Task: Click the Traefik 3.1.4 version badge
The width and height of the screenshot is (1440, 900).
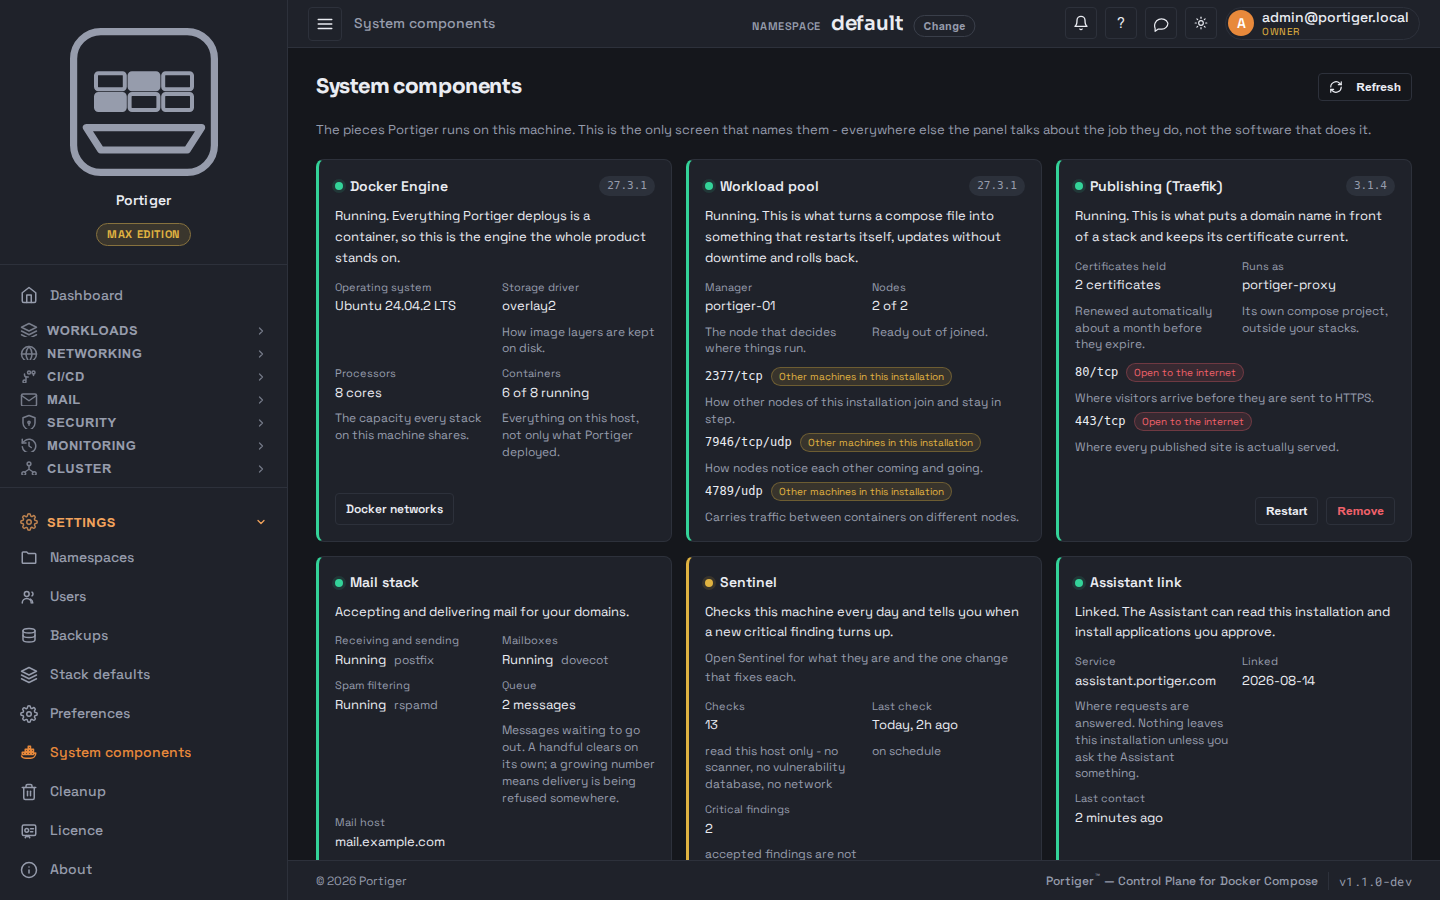Action: coord(1370,186)
